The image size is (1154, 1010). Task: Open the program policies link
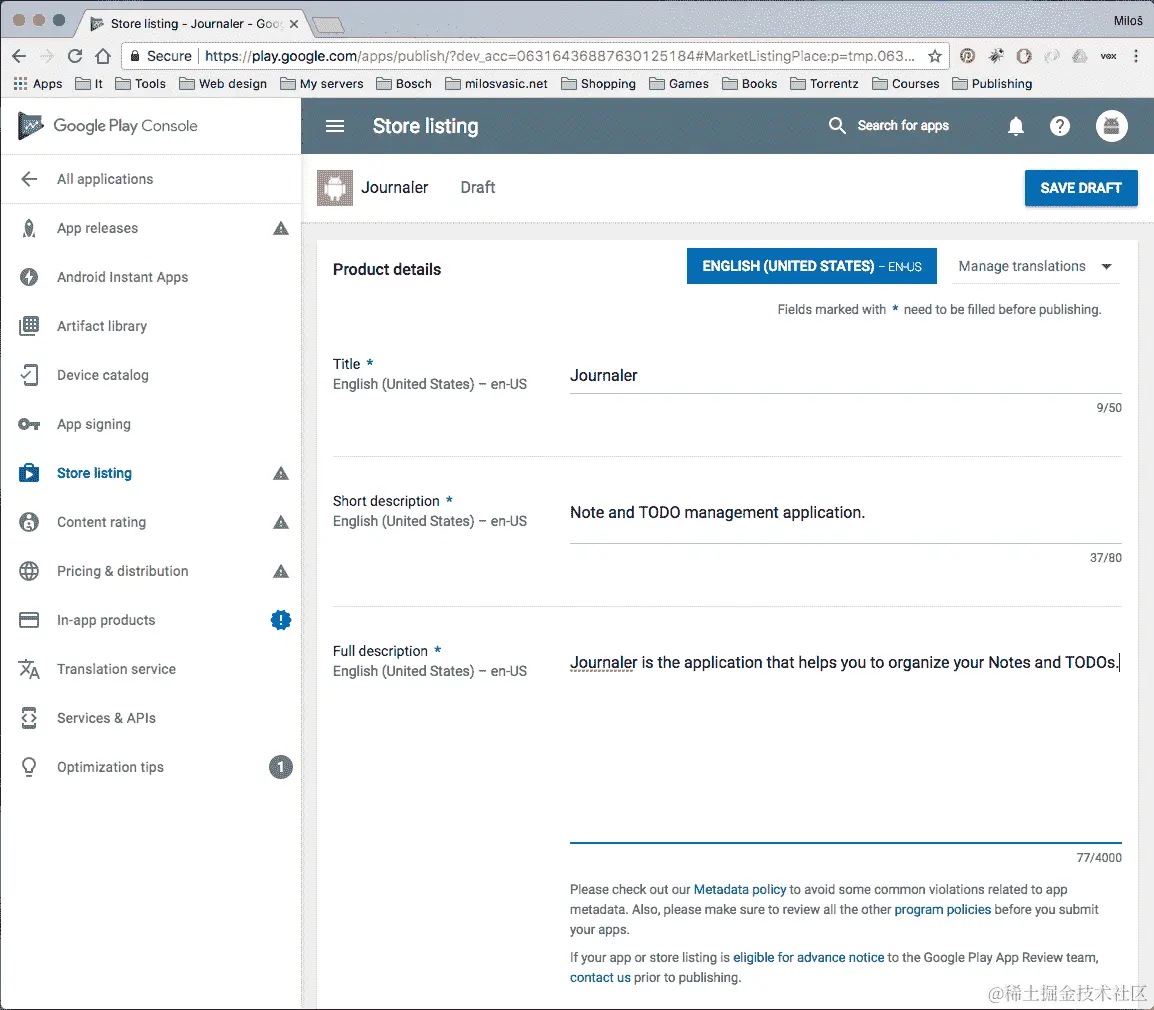942,909
